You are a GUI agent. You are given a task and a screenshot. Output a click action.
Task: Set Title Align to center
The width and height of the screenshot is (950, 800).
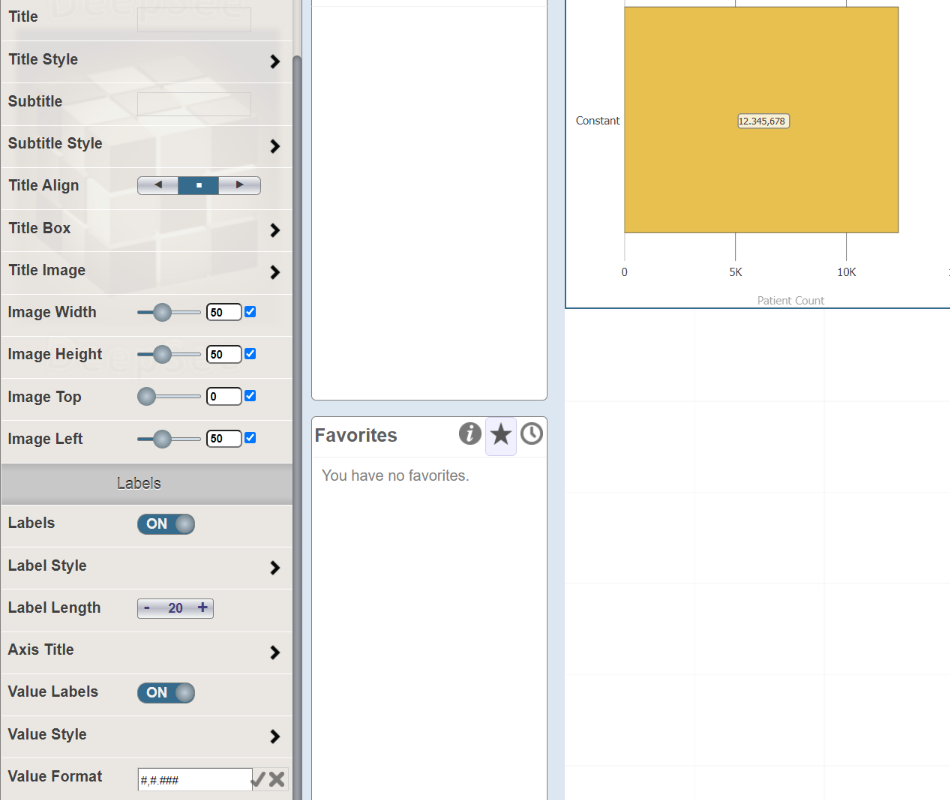click(199, 185)
